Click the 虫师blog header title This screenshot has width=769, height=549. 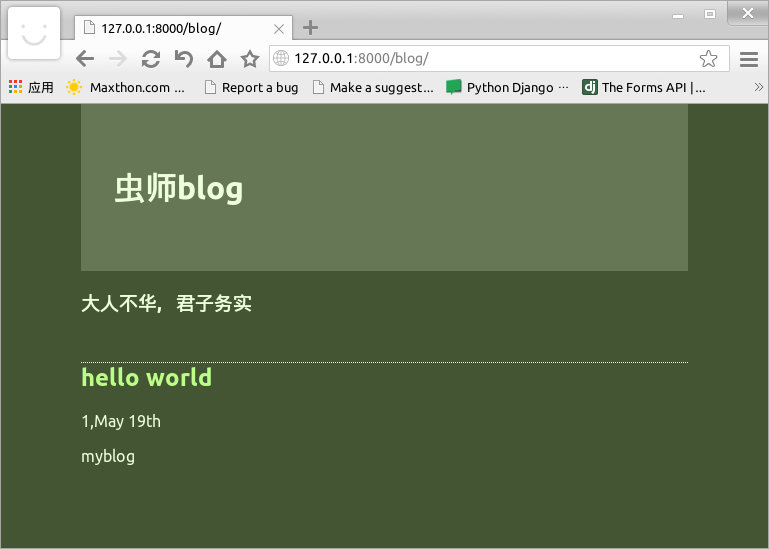179,188
